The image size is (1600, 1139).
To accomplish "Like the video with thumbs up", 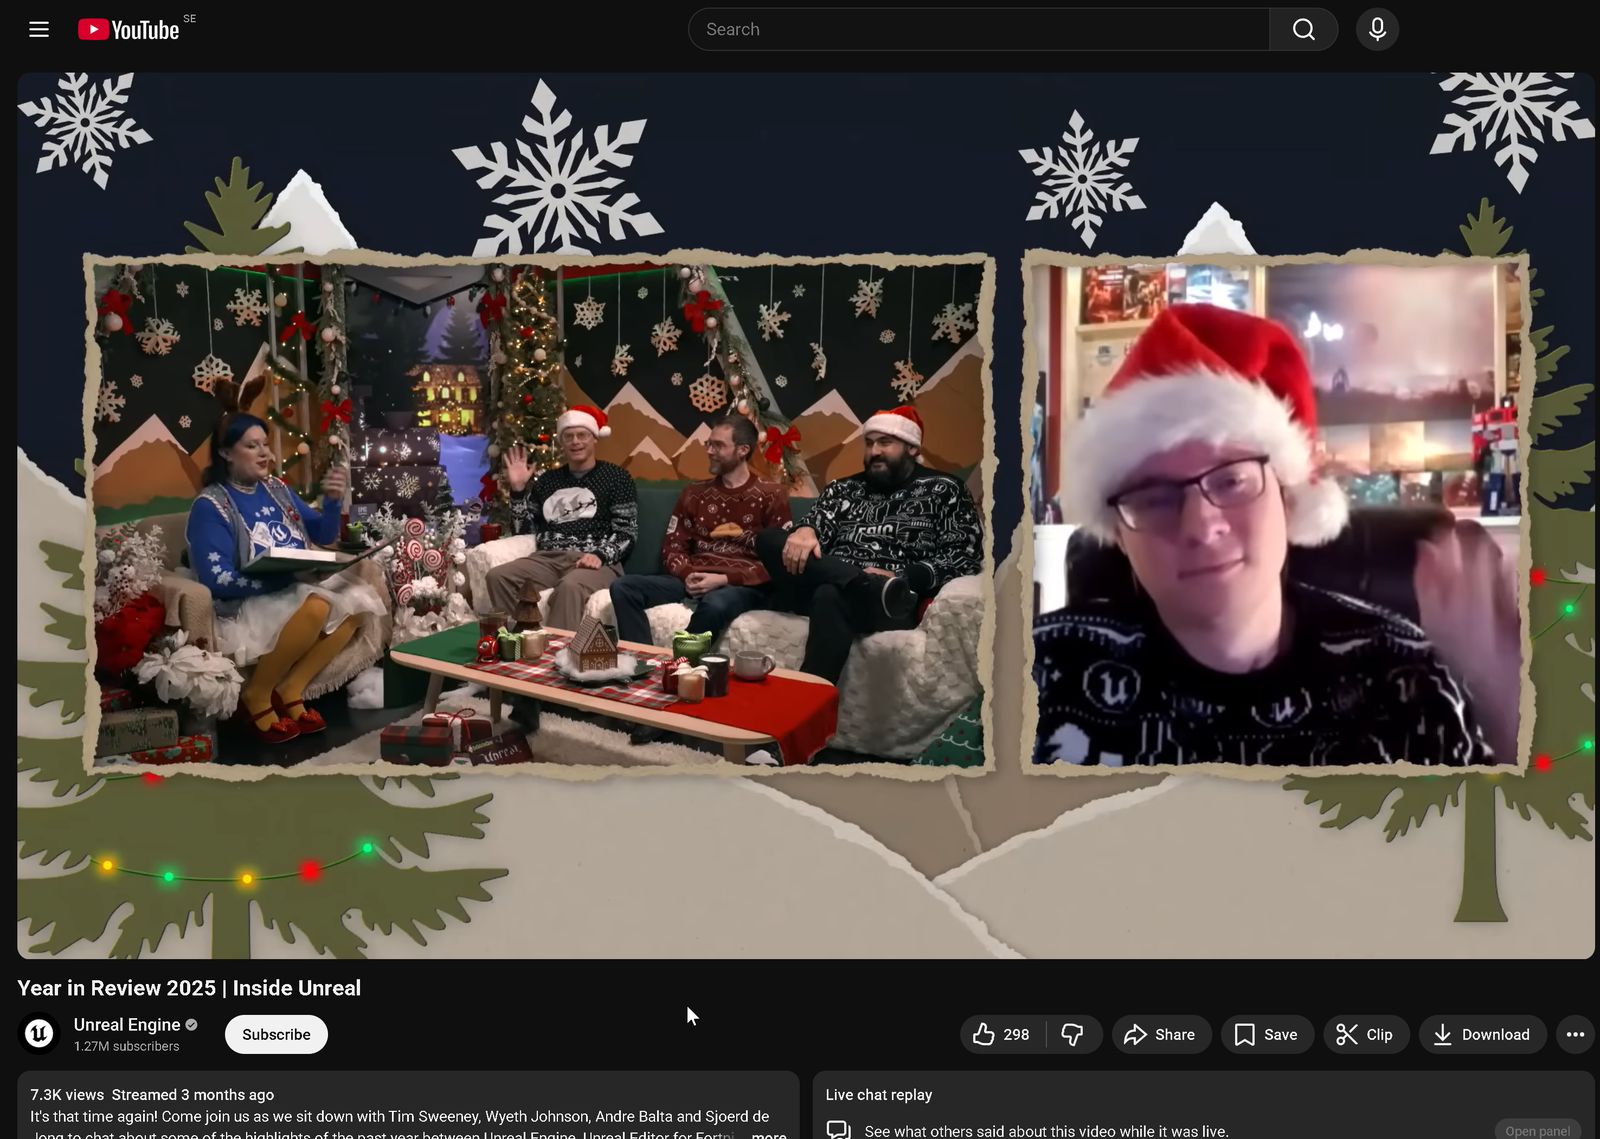I will pos(1002,1034).
